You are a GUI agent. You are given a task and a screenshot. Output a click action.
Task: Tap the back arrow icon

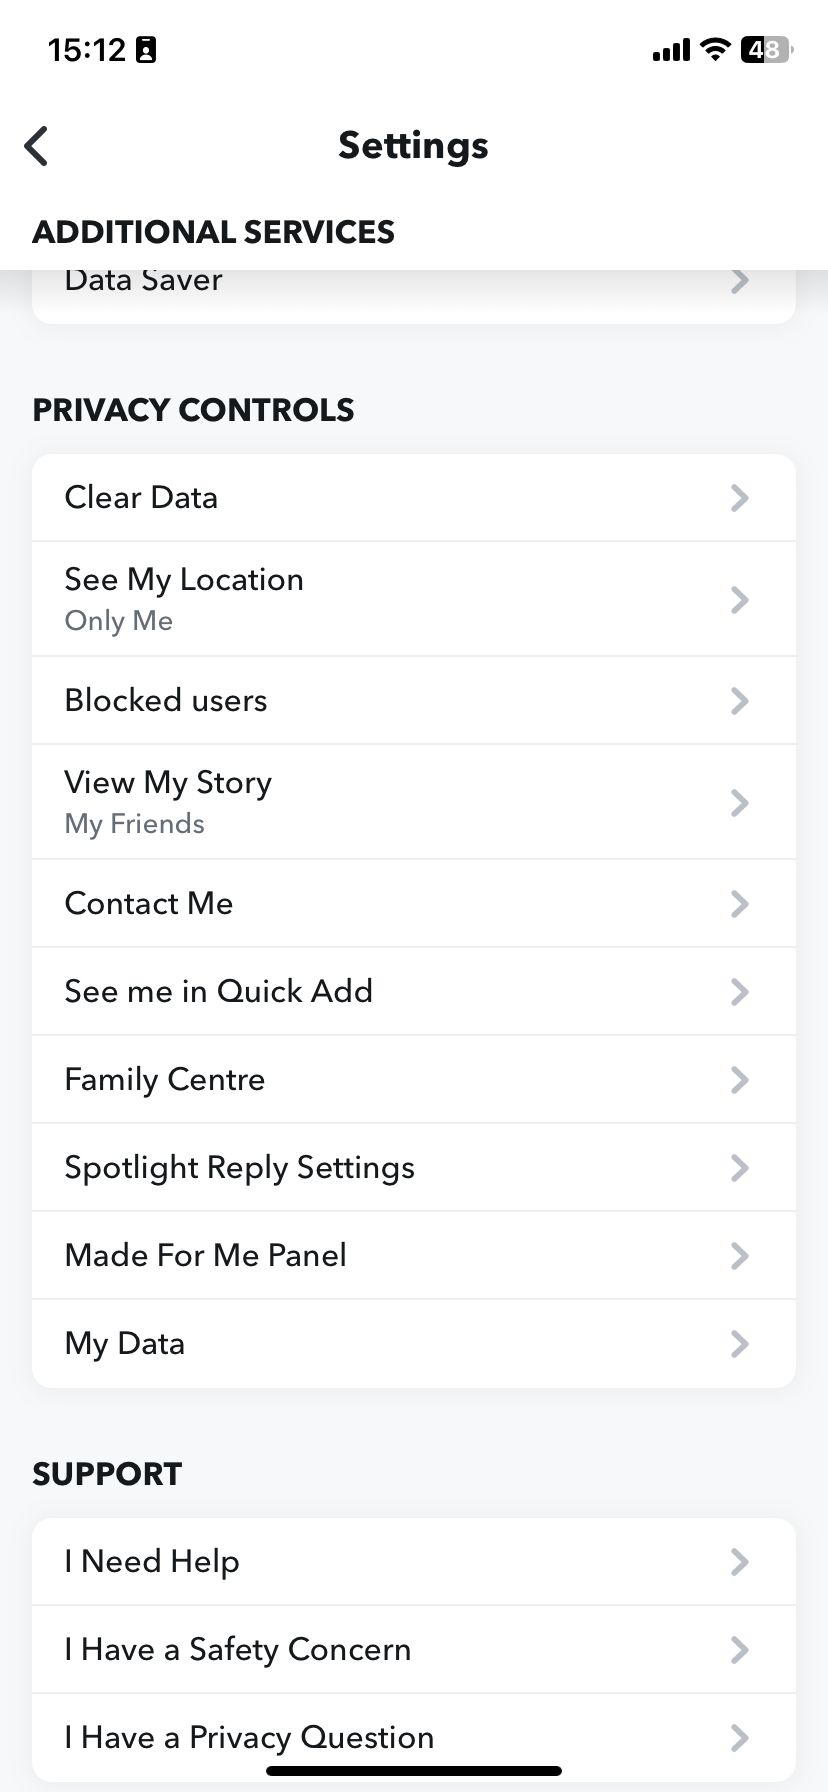click(37, 146)
